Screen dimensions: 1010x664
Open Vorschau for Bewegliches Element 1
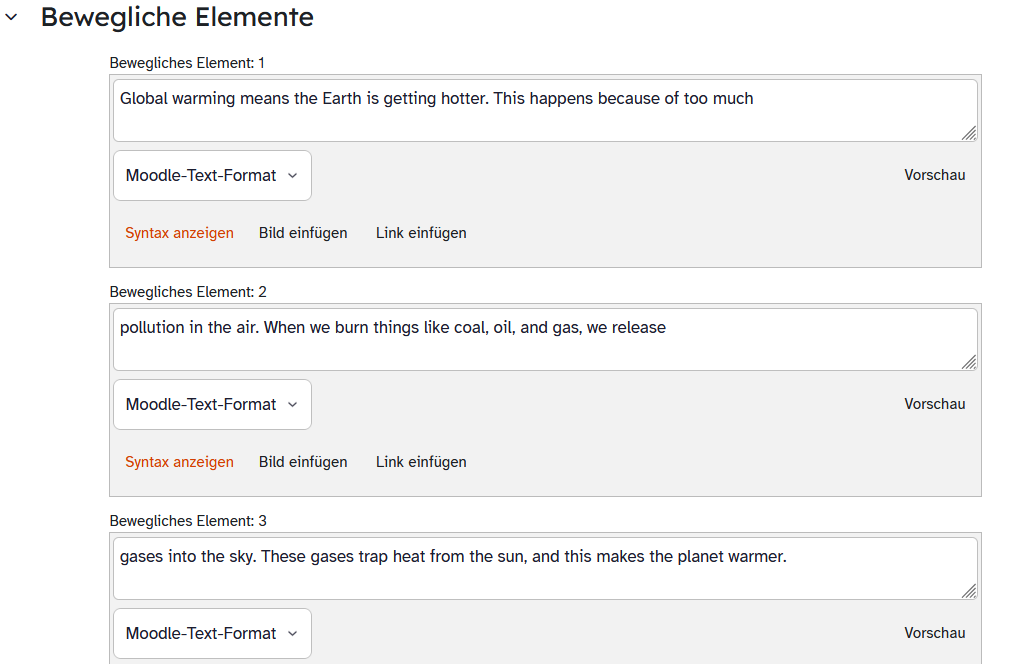click(x=934, y=175)
